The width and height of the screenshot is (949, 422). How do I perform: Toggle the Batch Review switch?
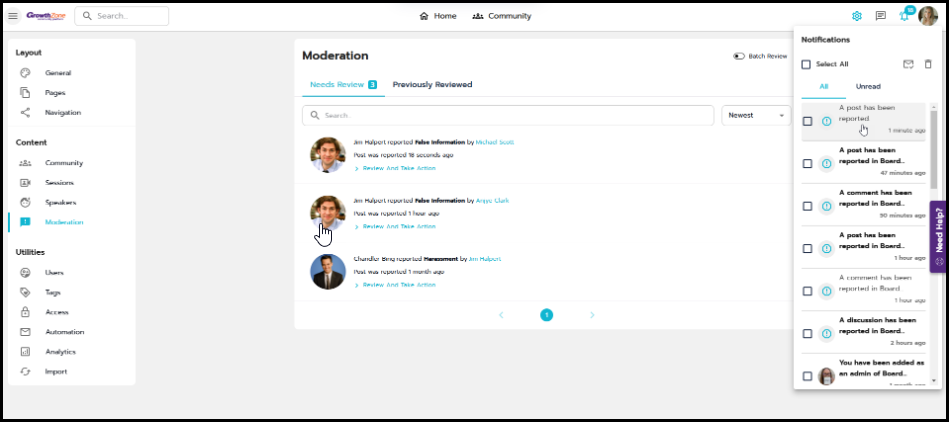click(x=740, y=56)
